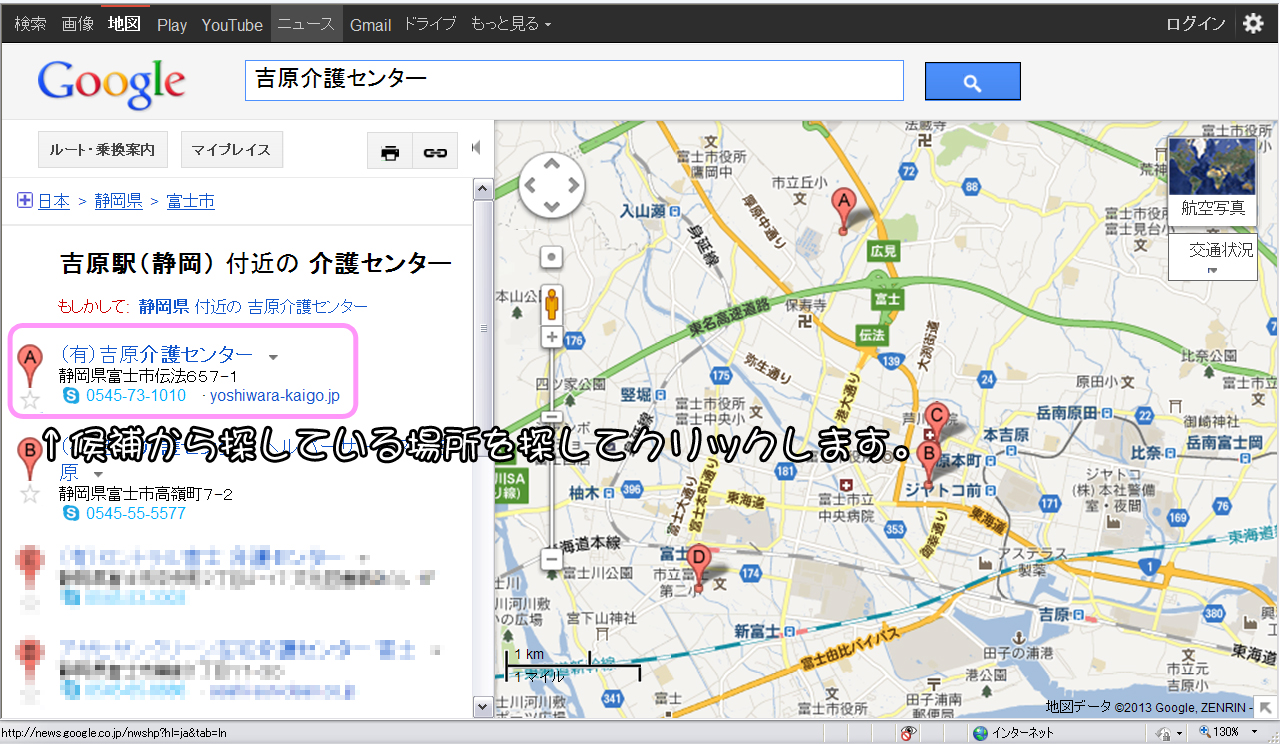Click phone number 0545-55-5577
This screenshot has height=744, width=1280.
coord(136,513)
